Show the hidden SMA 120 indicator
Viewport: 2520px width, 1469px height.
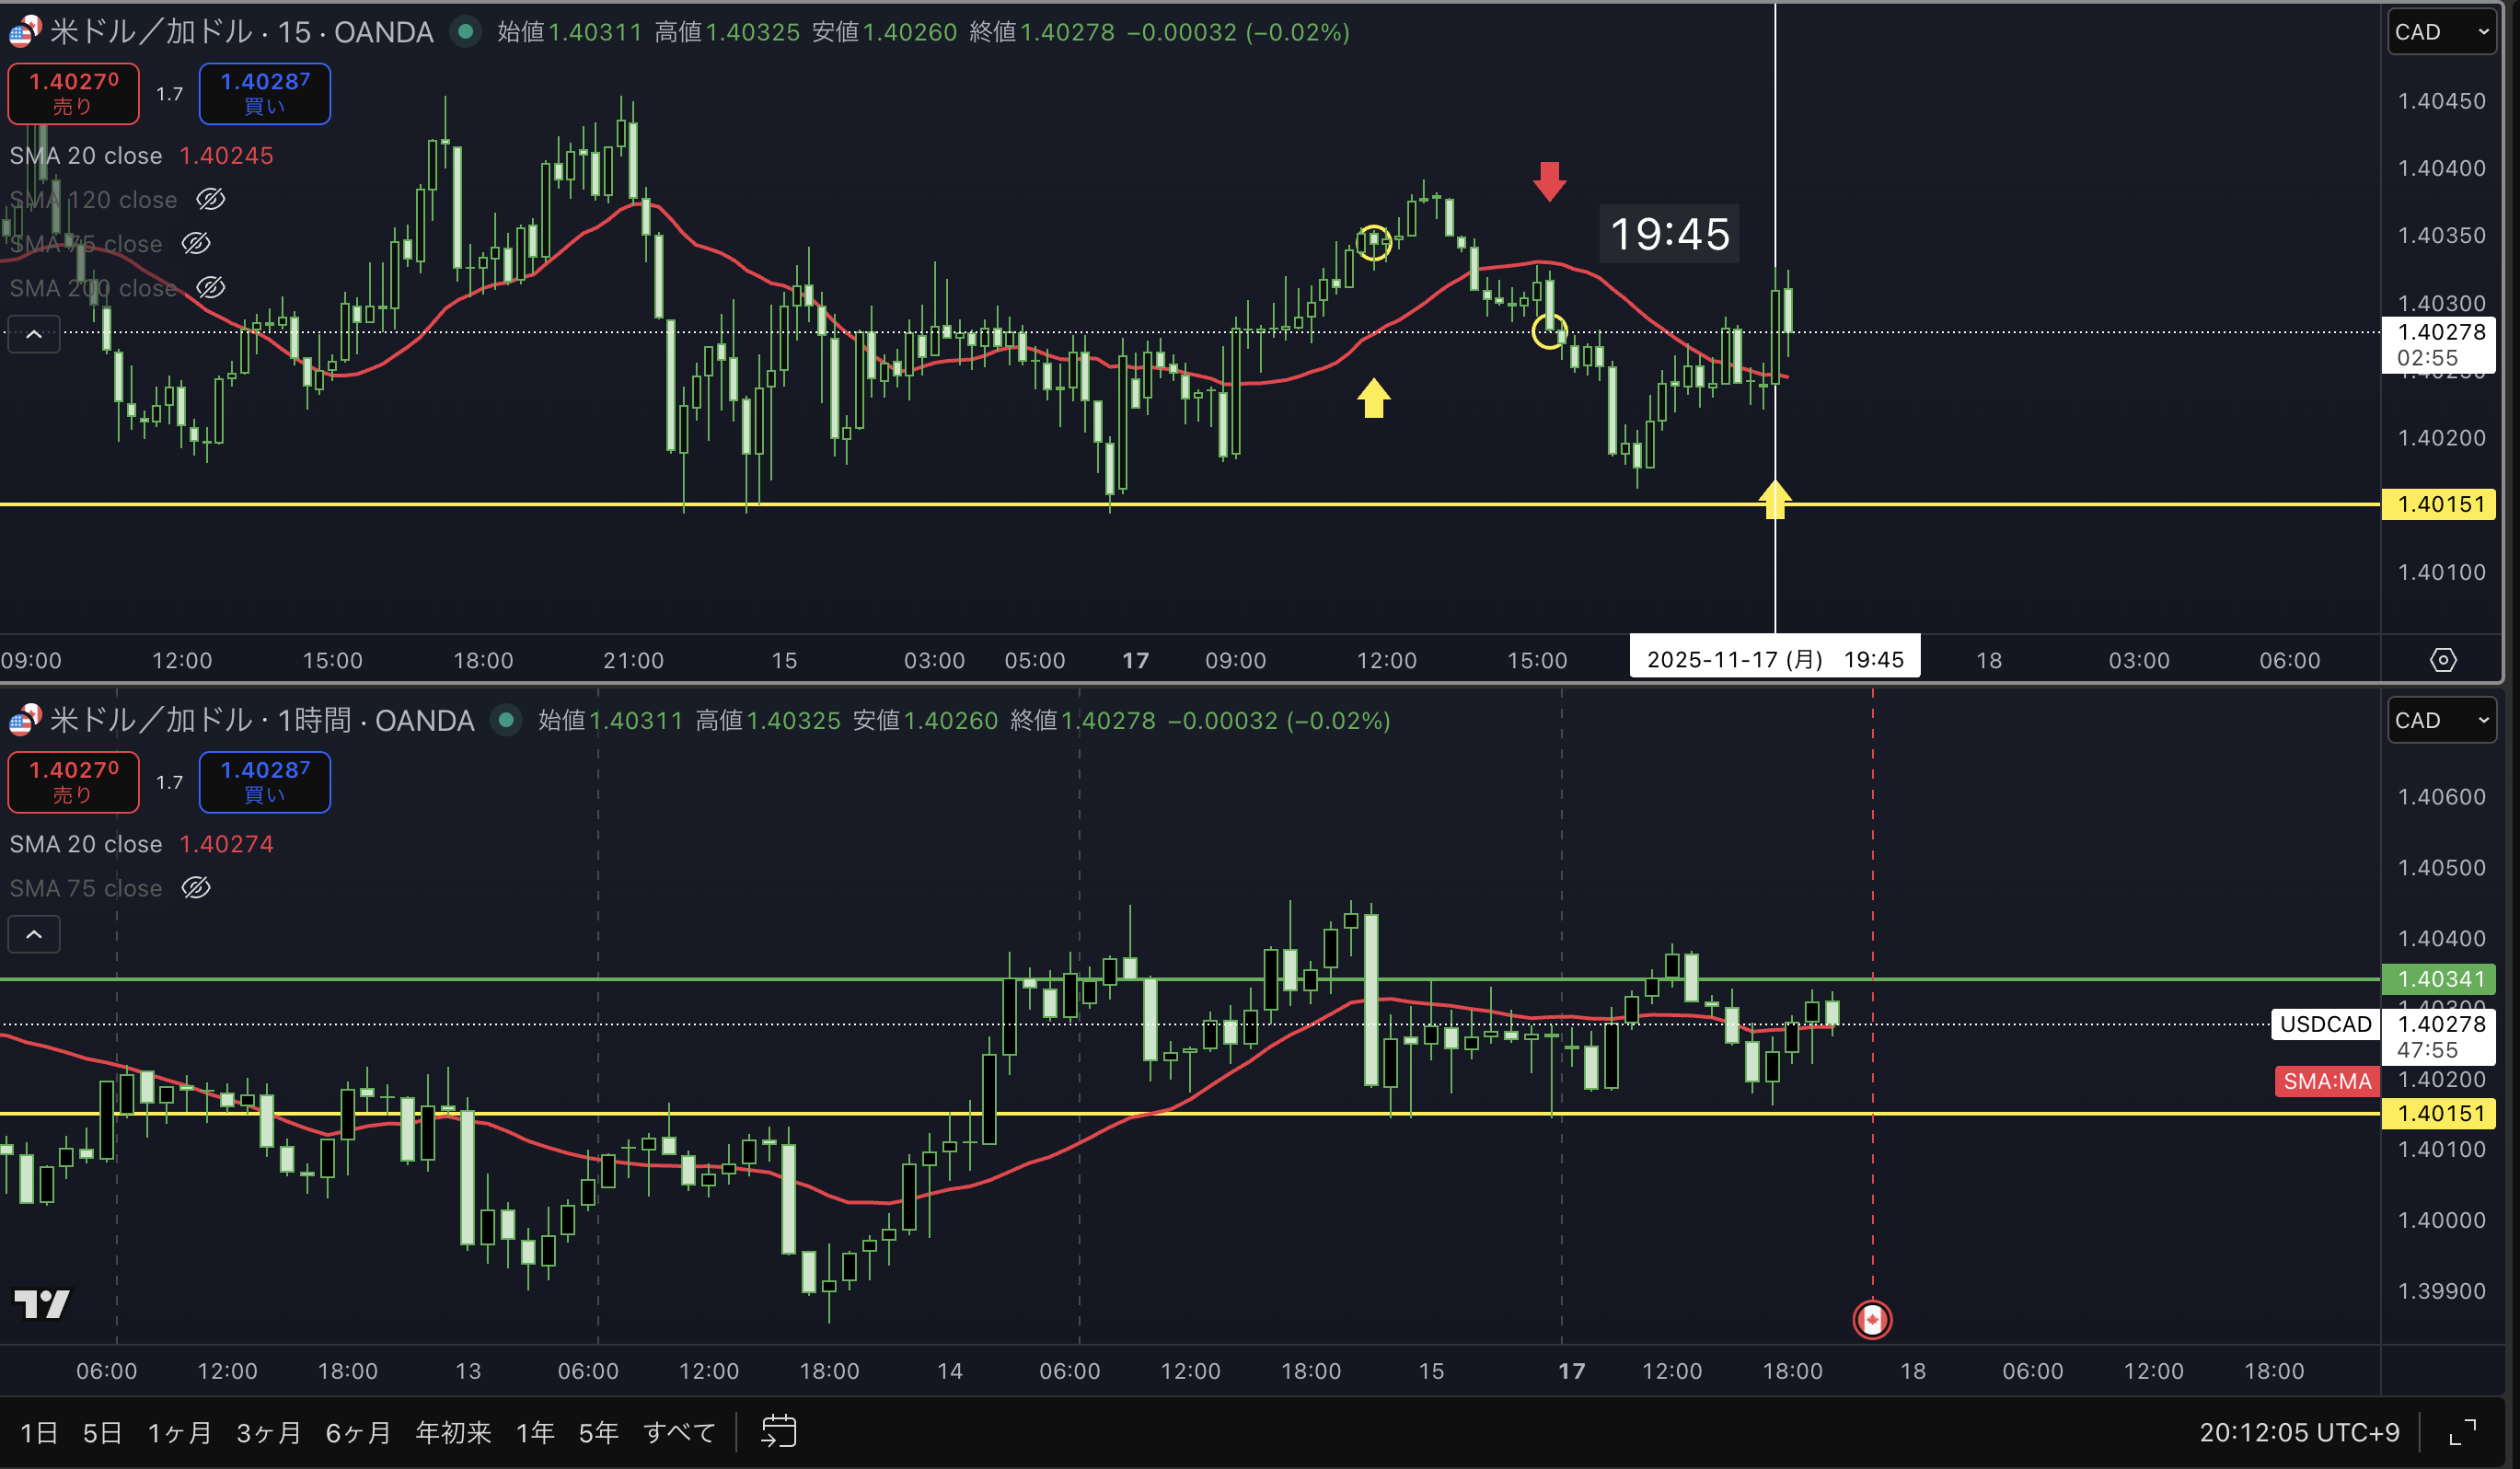[210, 199]
